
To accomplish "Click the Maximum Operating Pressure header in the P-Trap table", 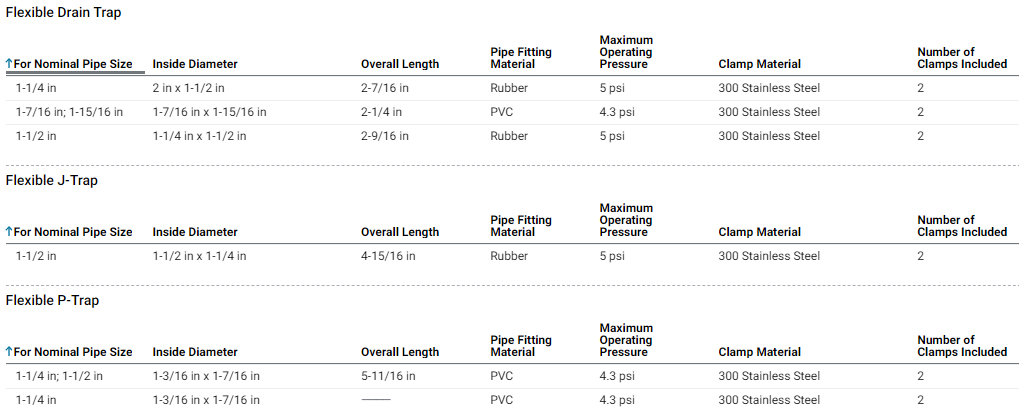I will [625, 340].
